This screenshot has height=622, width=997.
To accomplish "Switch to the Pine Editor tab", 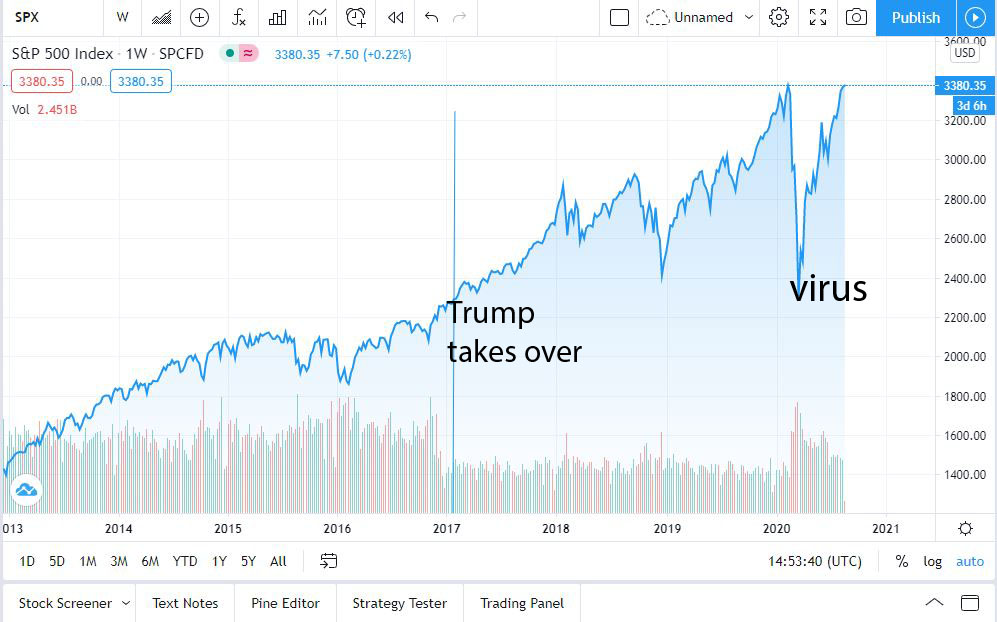I will click(285, 603).
